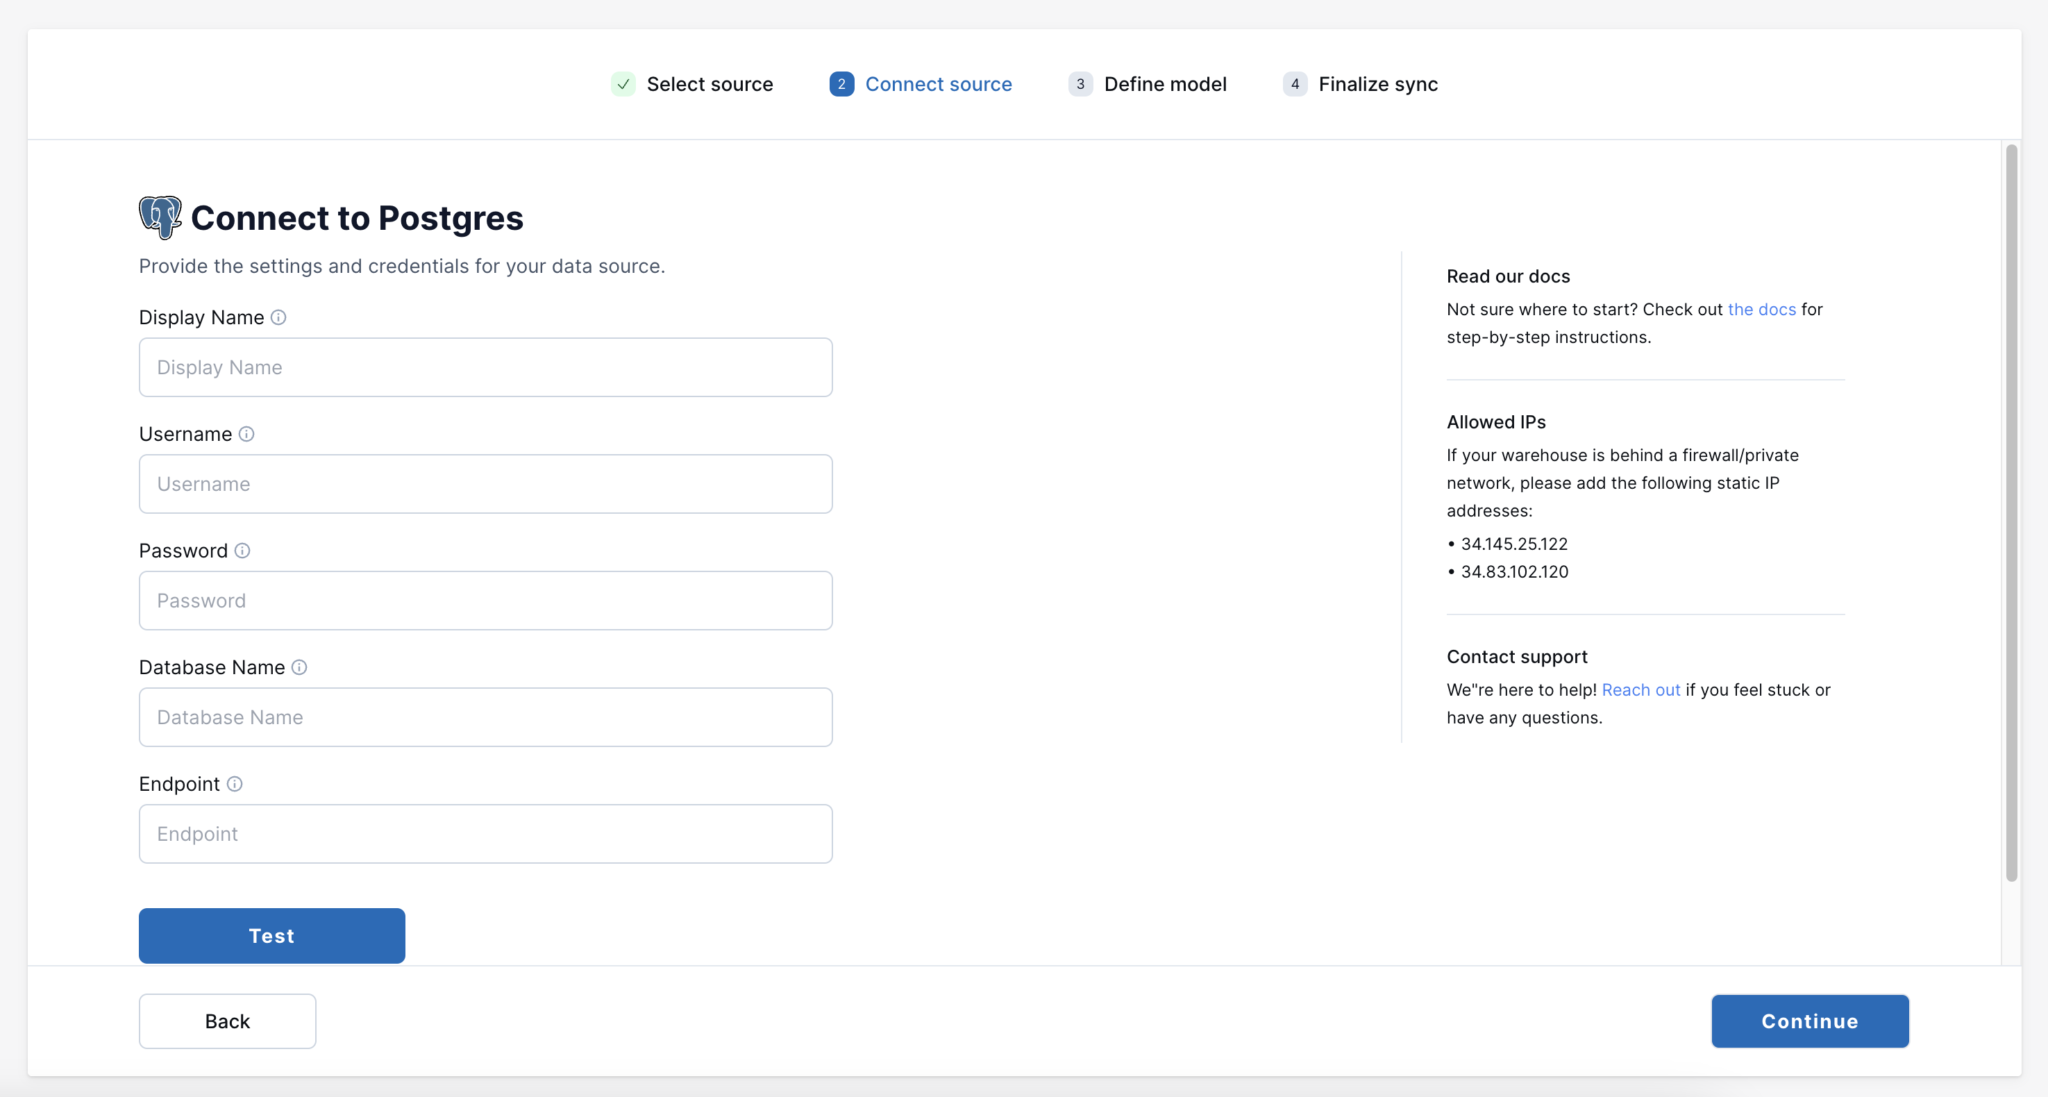Click the numbered badge on Connect source step
The width and height of the screenshot is (2048, 1097).
[841, 84]
